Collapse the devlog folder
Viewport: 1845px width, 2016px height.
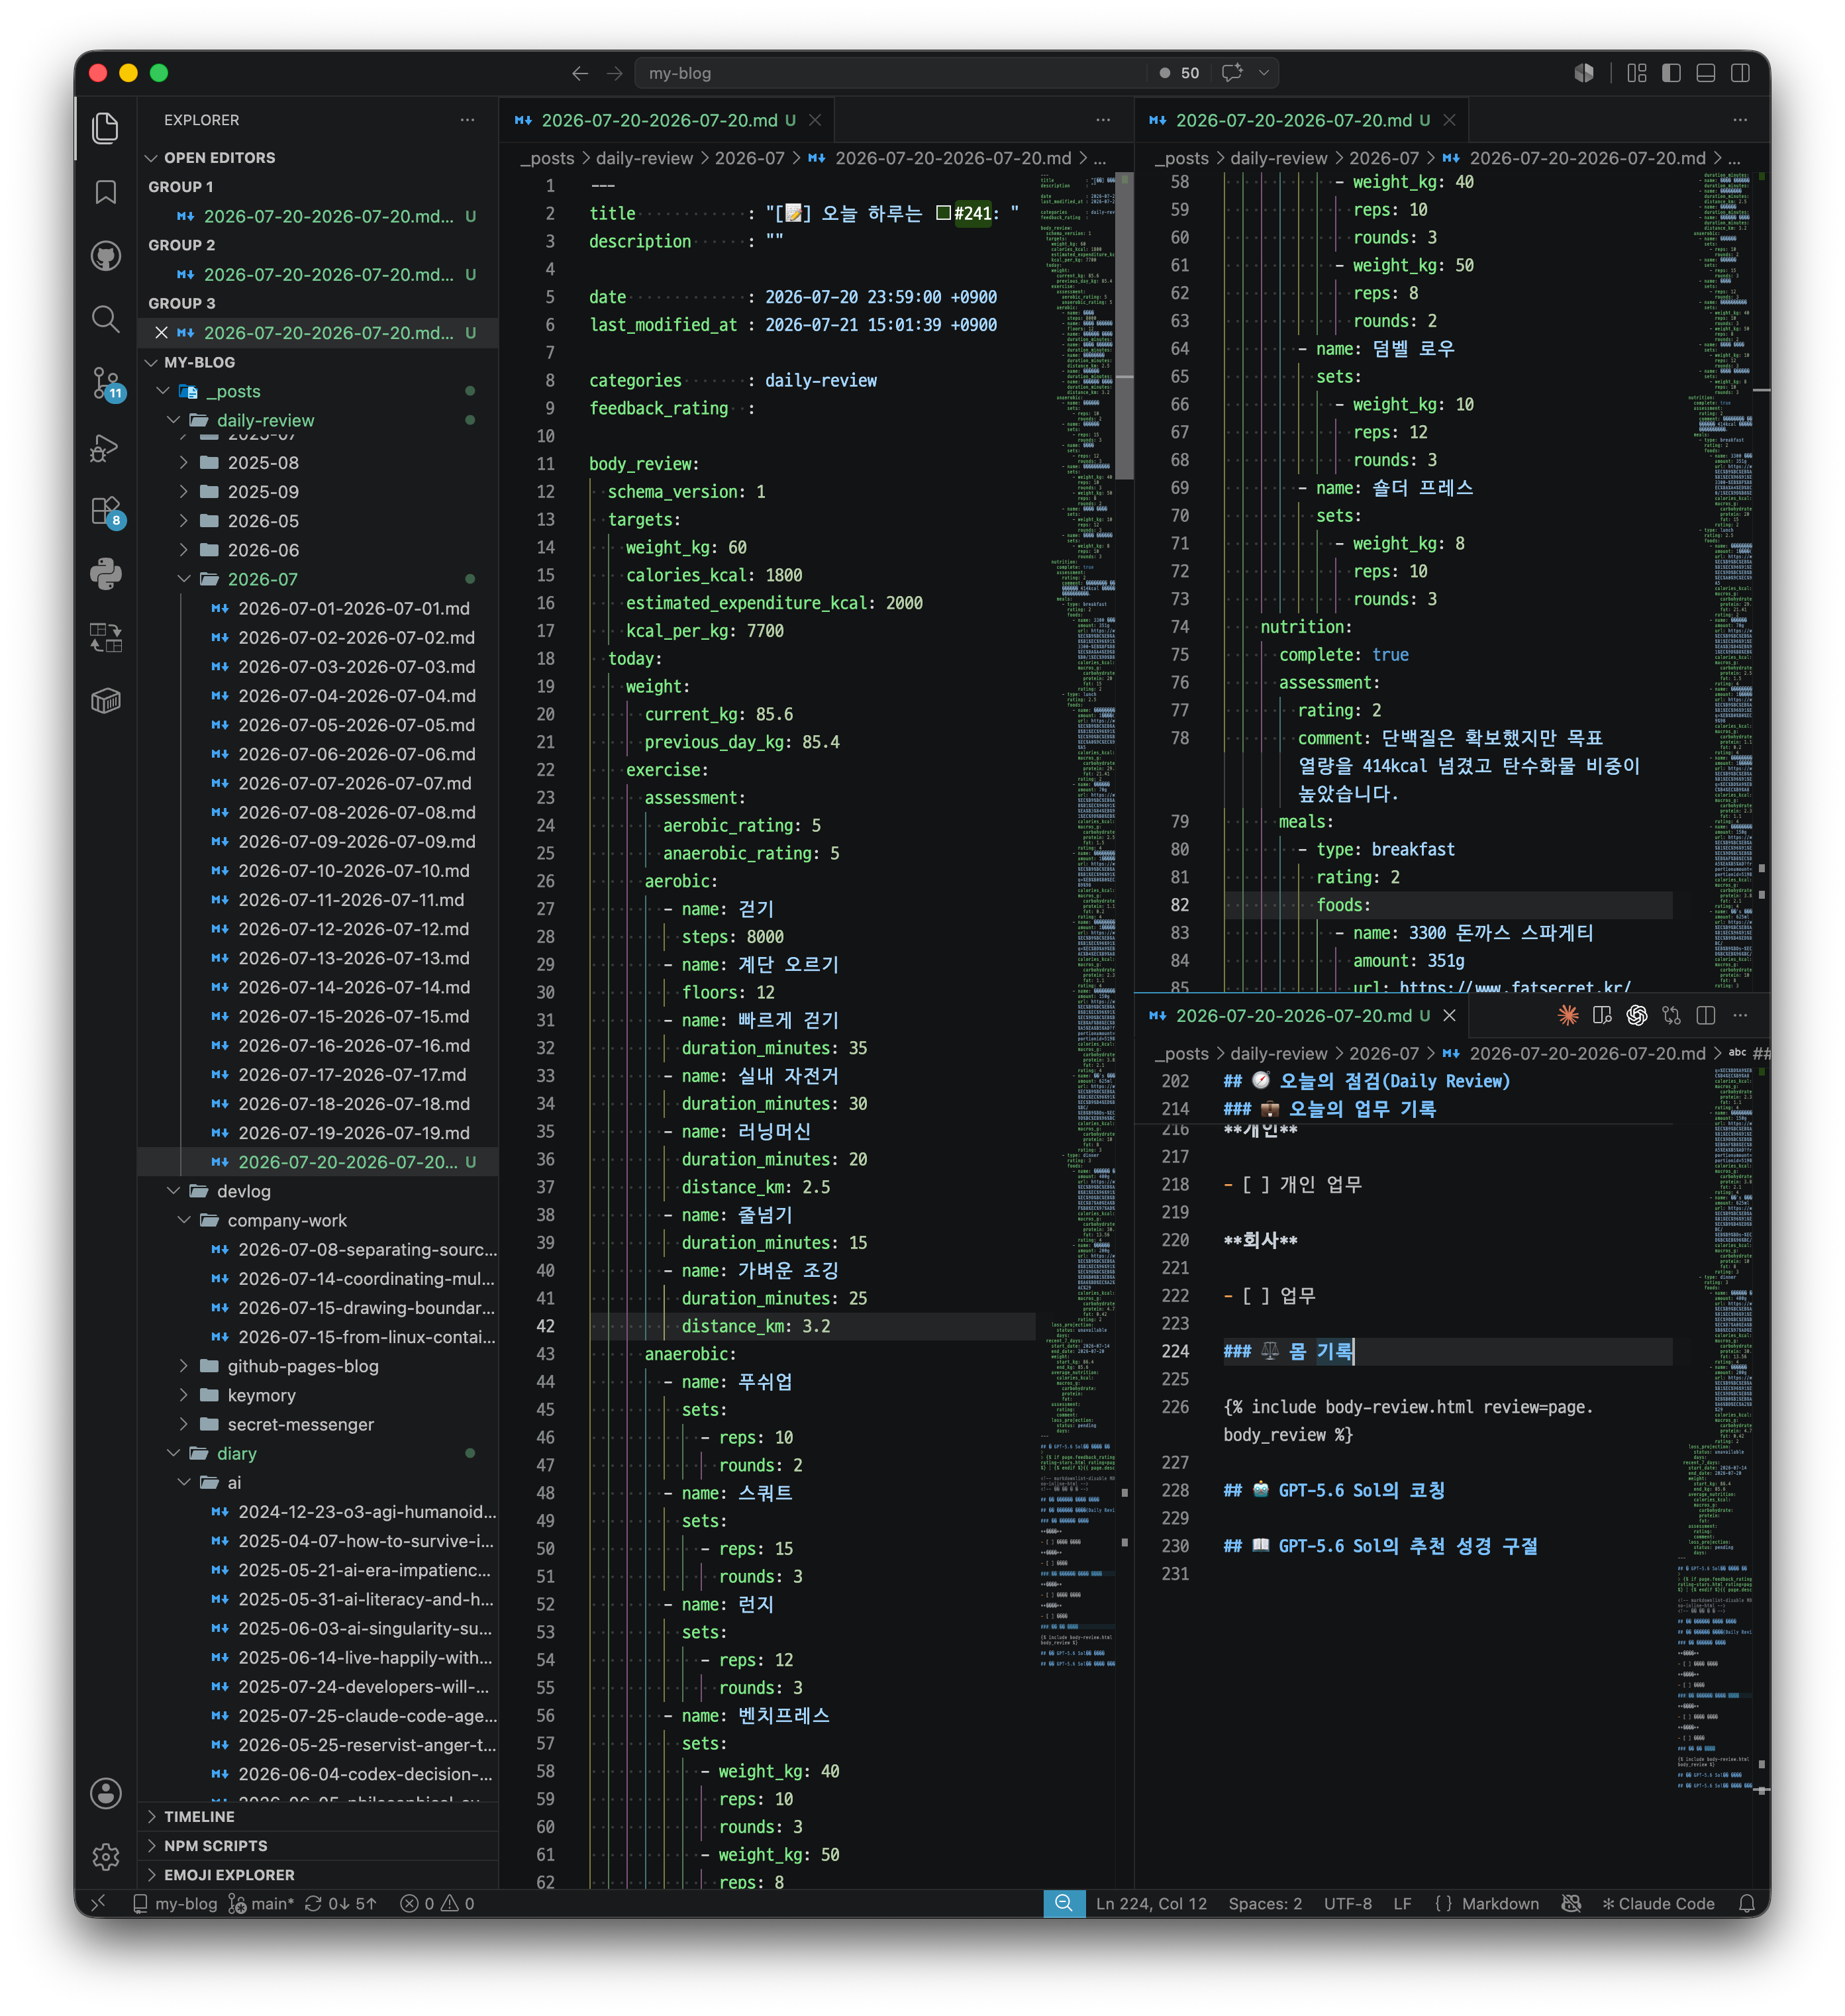tap(173, 1191)
